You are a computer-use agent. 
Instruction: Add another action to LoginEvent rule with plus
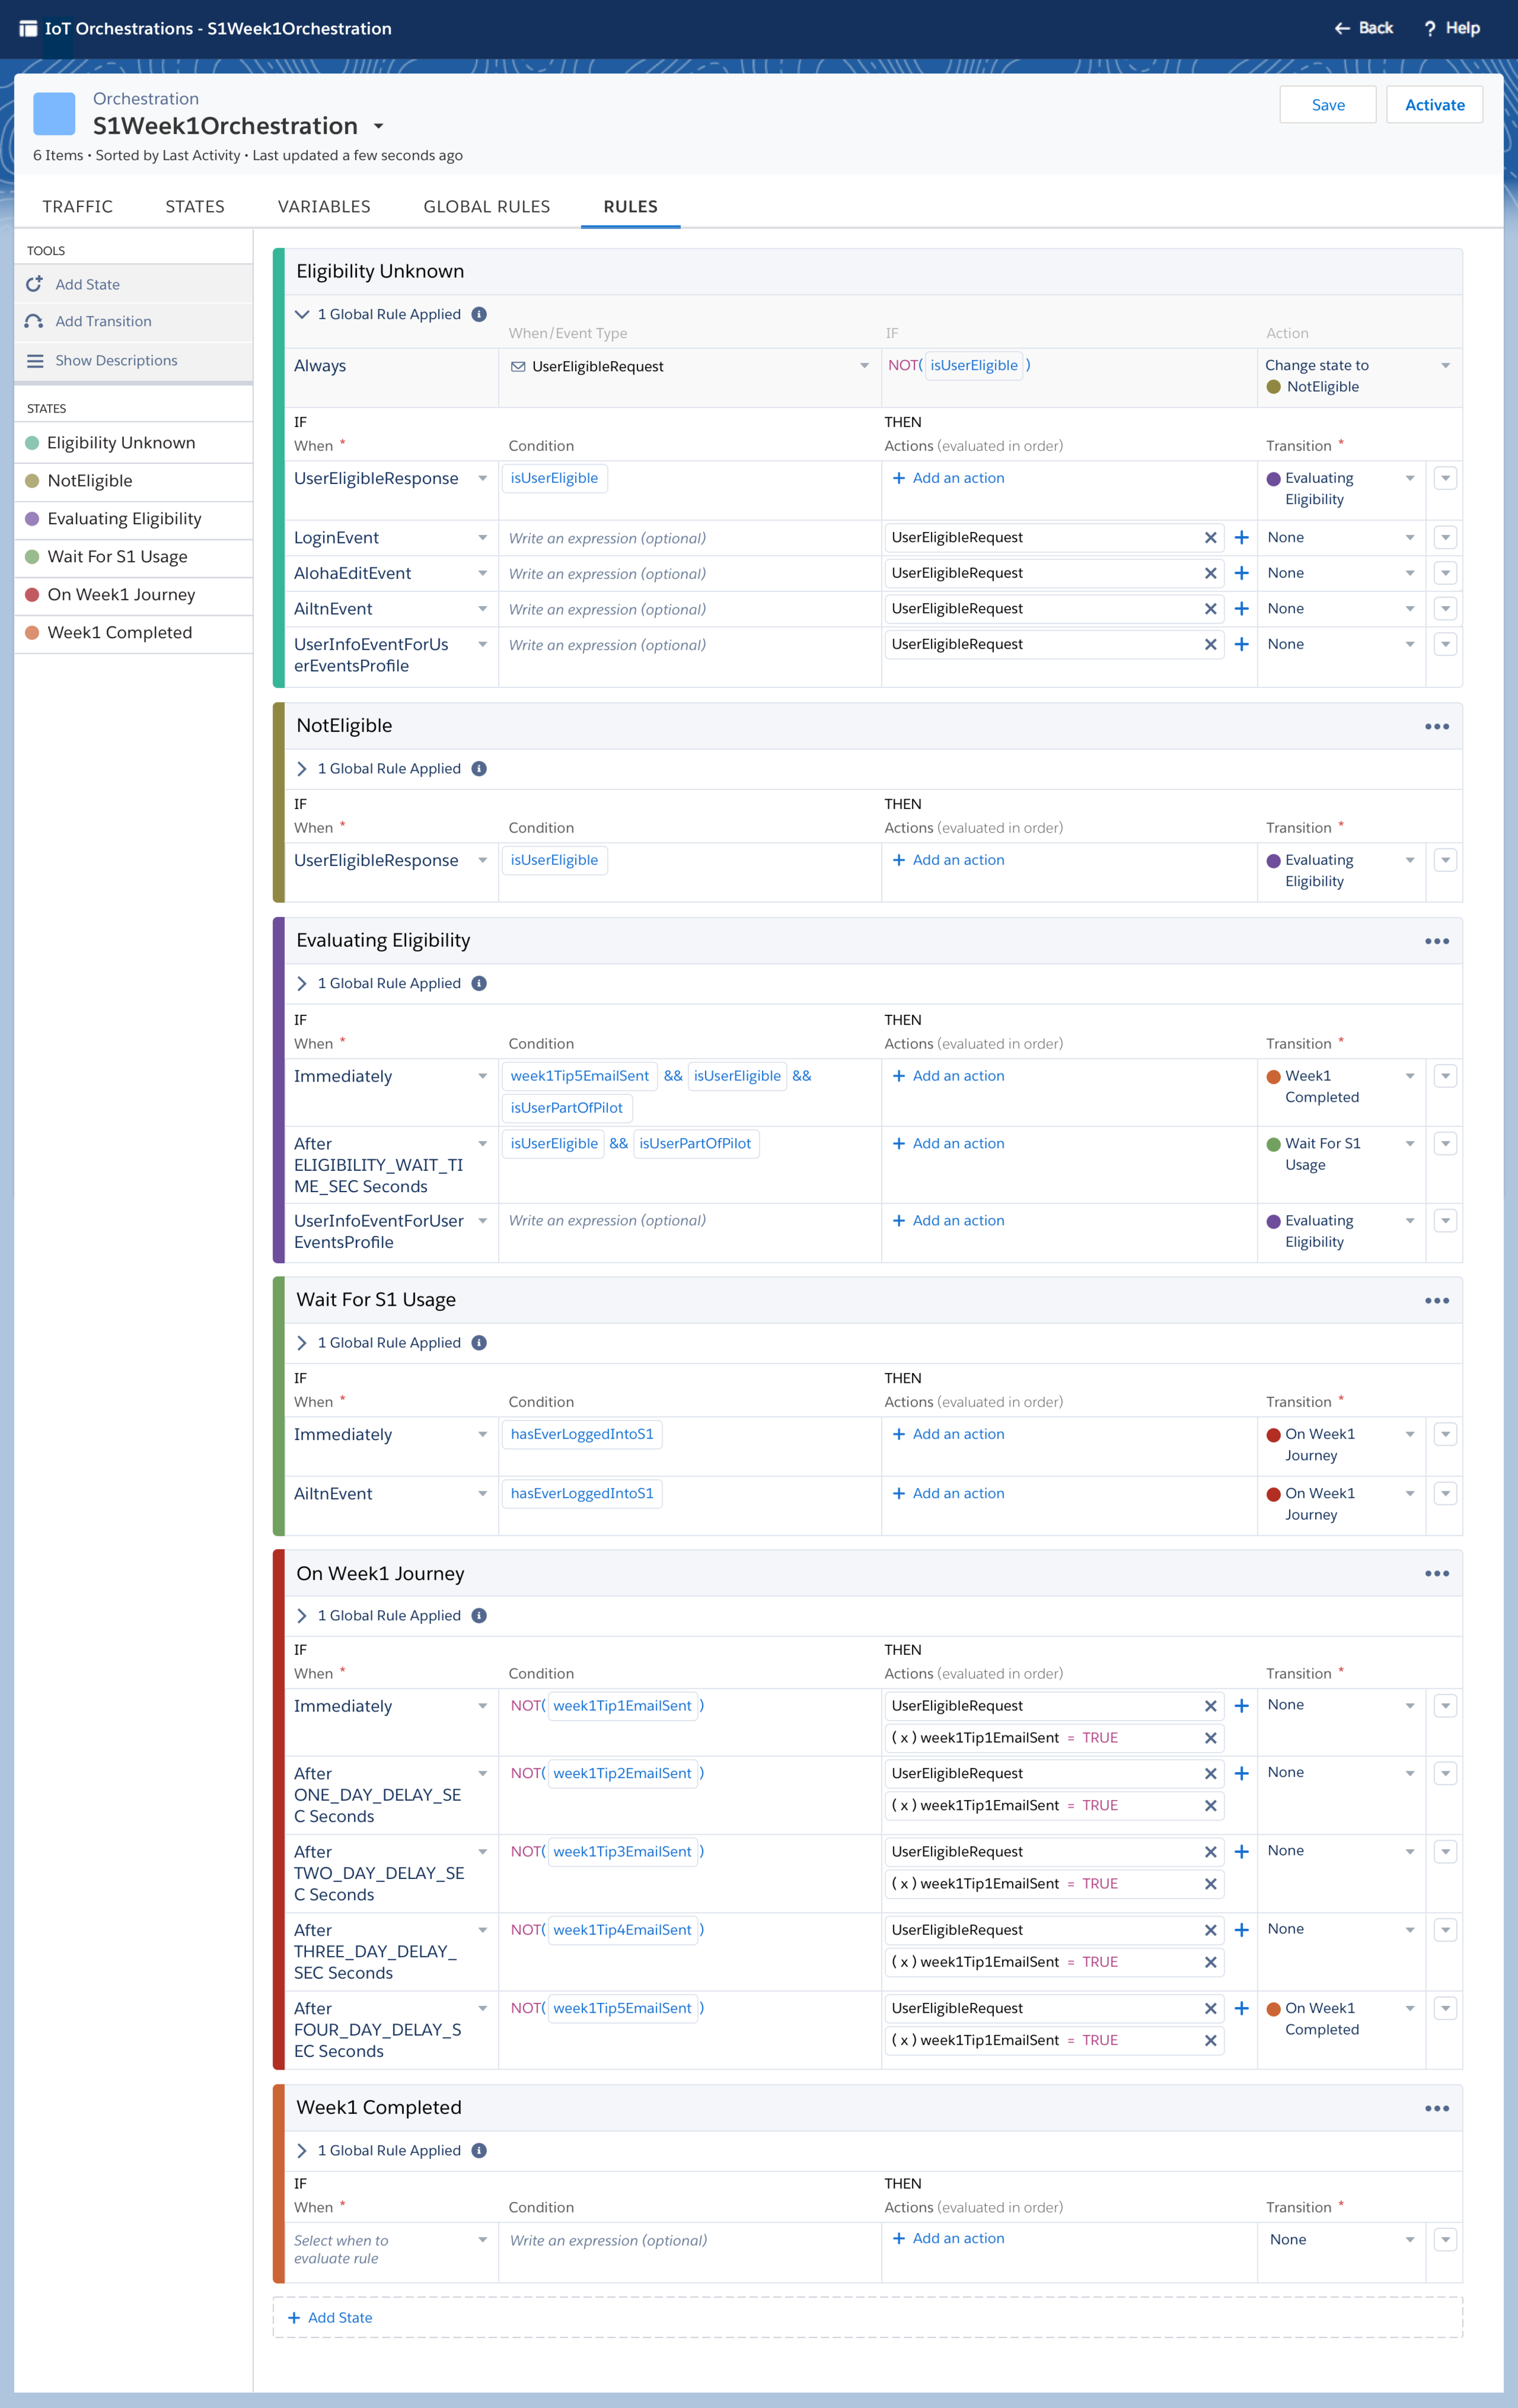point(1241,538)
